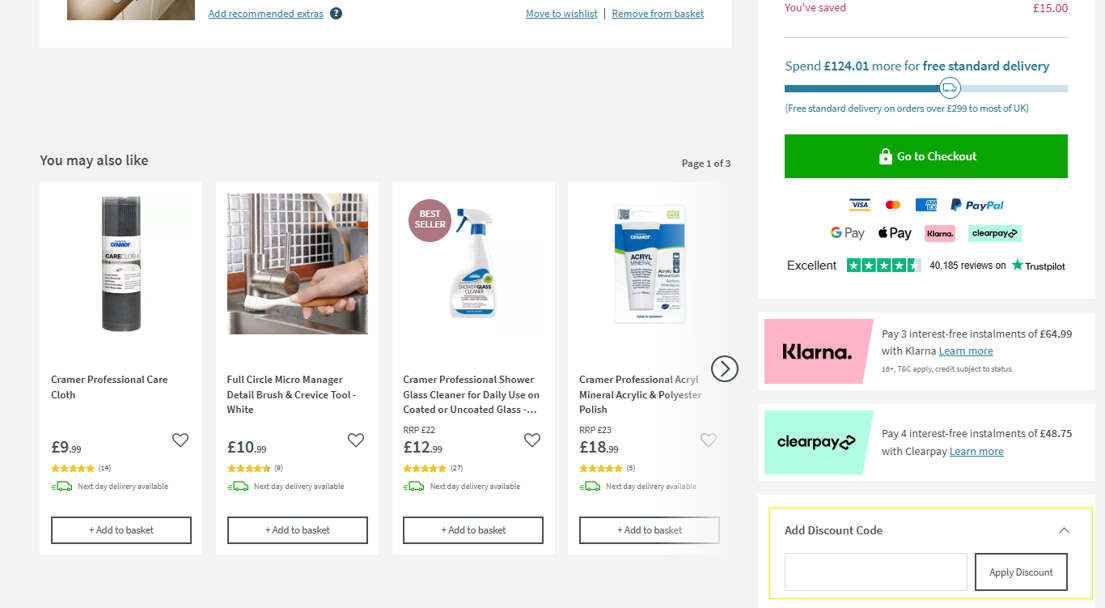Click the Google Pay icon

(847, 233)
